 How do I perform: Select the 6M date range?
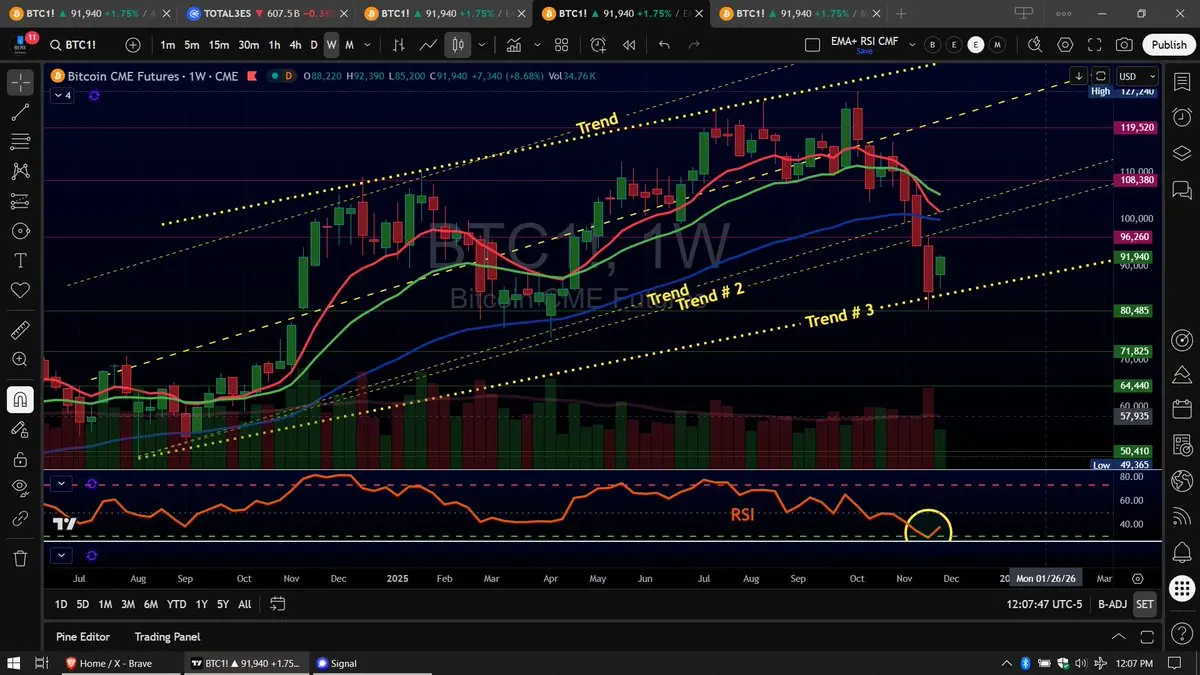(150, 604)
